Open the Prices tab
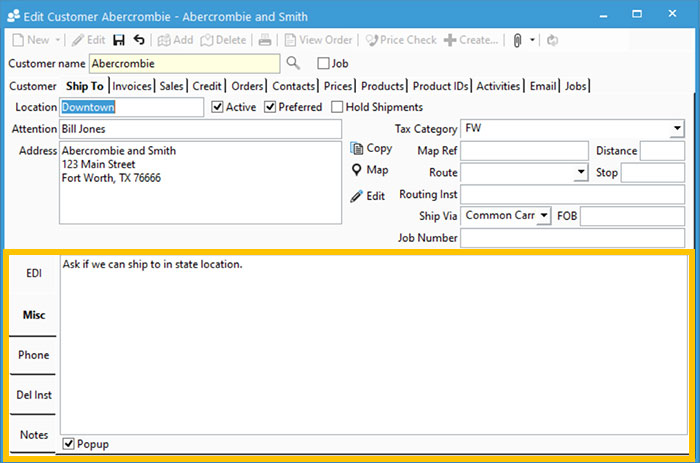 click(338, 86)
